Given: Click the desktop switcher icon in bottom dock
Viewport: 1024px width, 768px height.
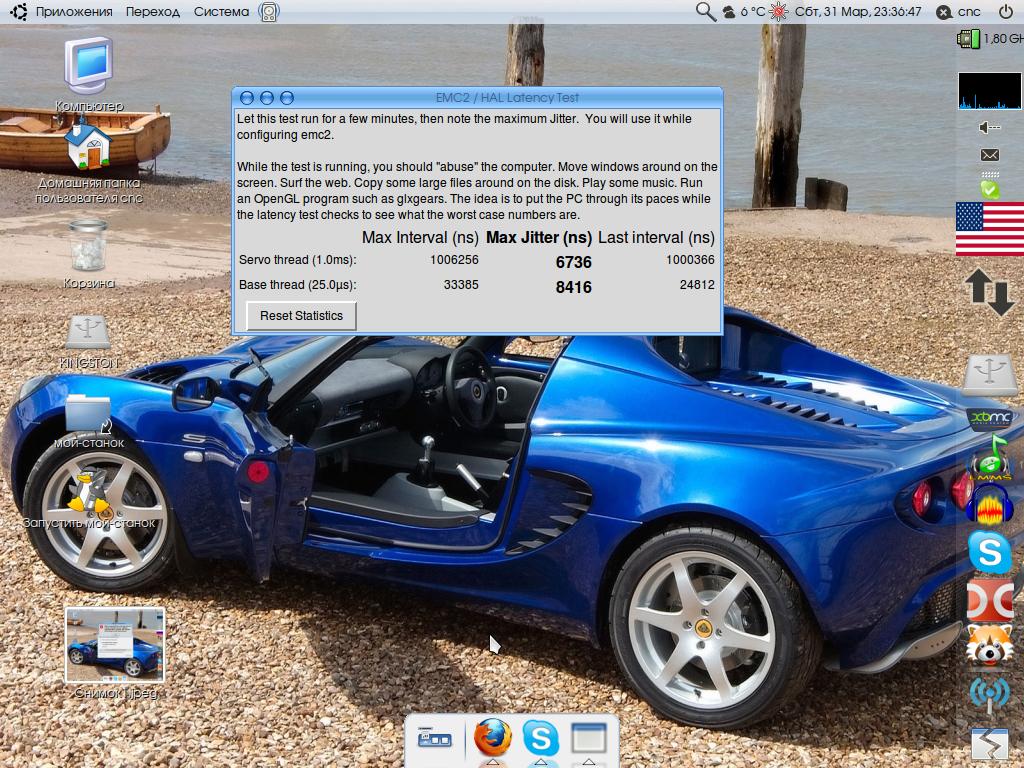Looking at the screenshot, I should pos(435,739).
